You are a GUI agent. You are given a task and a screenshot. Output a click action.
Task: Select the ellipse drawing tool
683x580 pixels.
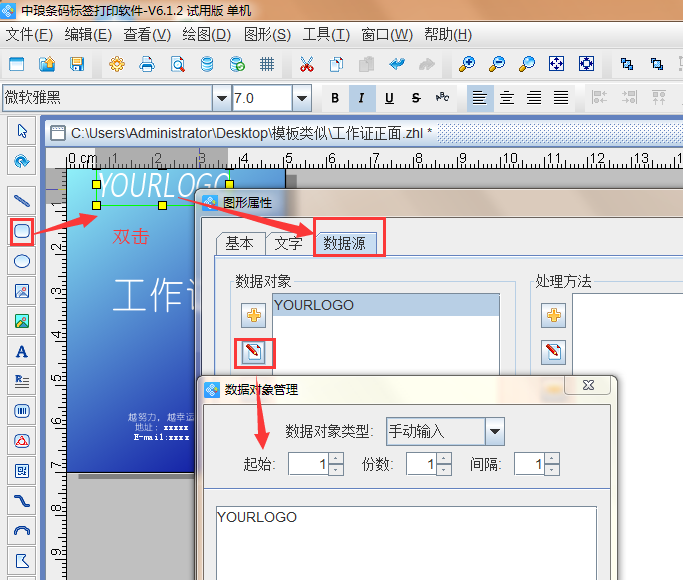click(21, 261)
